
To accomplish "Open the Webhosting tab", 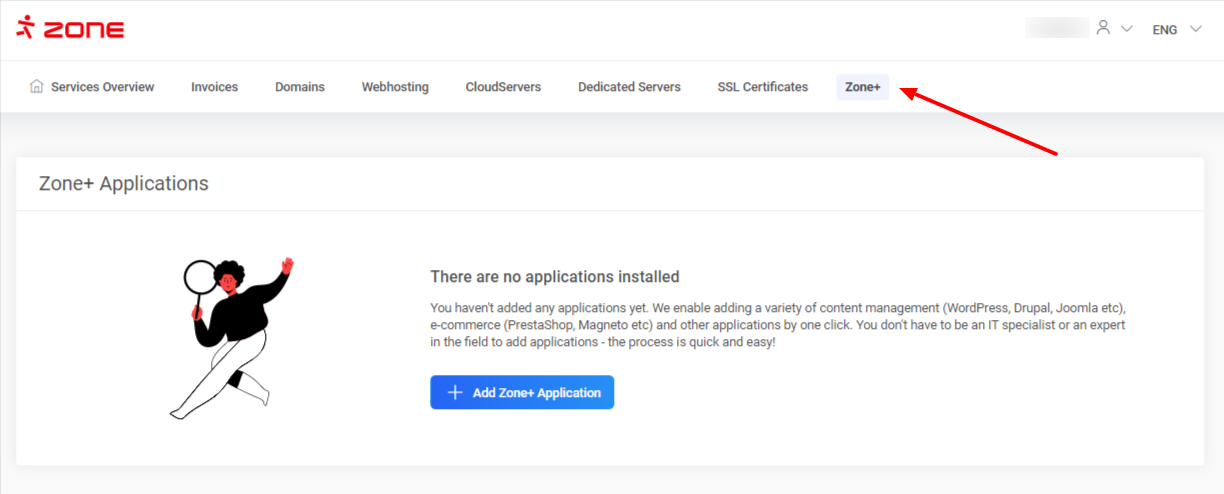I will [395, 87].
